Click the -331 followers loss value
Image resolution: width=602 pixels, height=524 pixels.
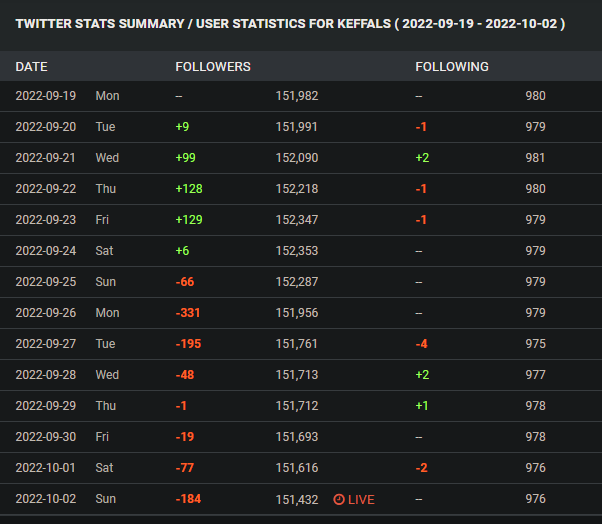(x=188, y=313)
